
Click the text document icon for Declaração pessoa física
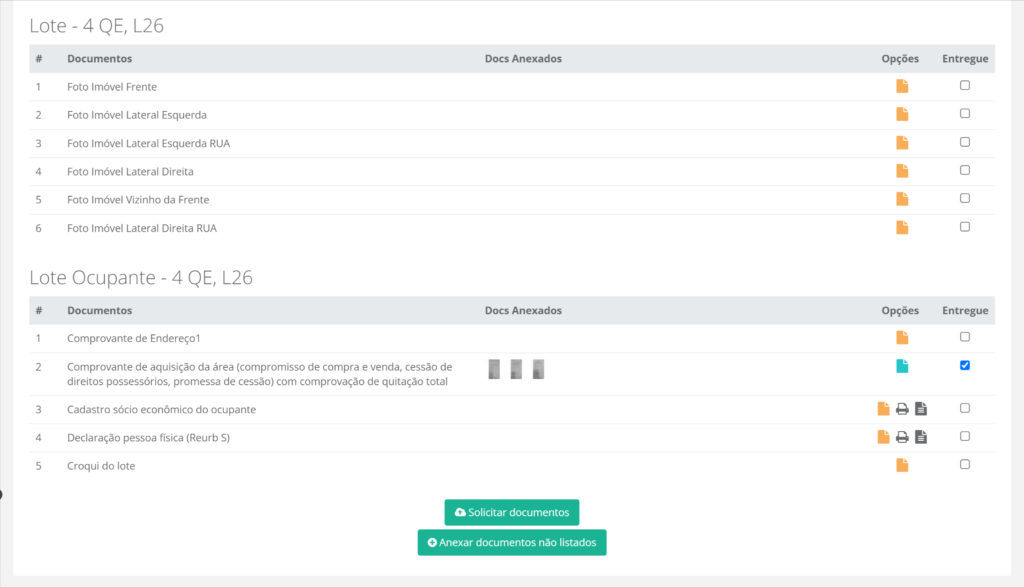921,437
